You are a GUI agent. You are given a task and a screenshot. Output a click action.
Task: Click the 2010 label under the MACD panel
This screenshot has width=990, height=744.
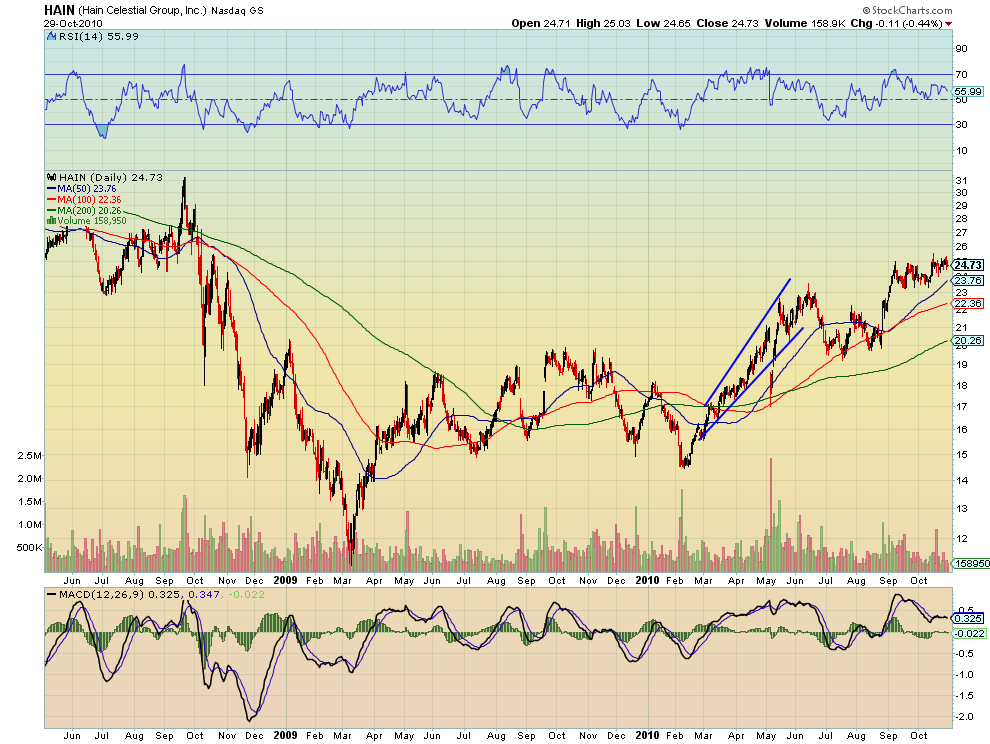[647, 736]
